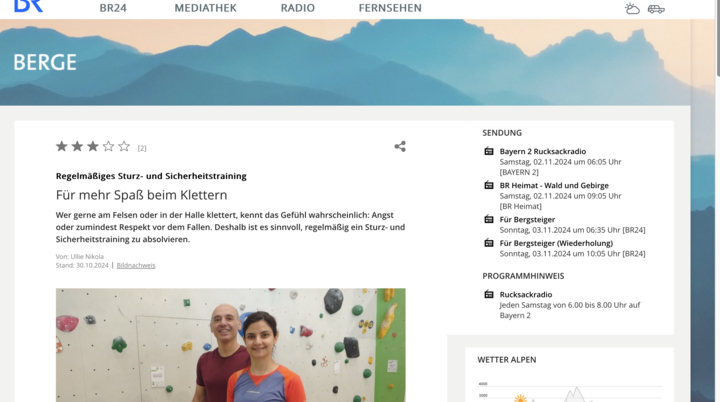Rate article one star
This screenshot has height=402, width=720.
tap(62, 147)
